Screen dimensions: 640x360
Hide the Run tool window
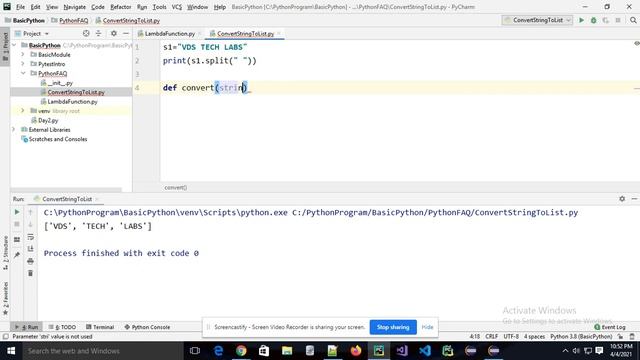point(634,199)
